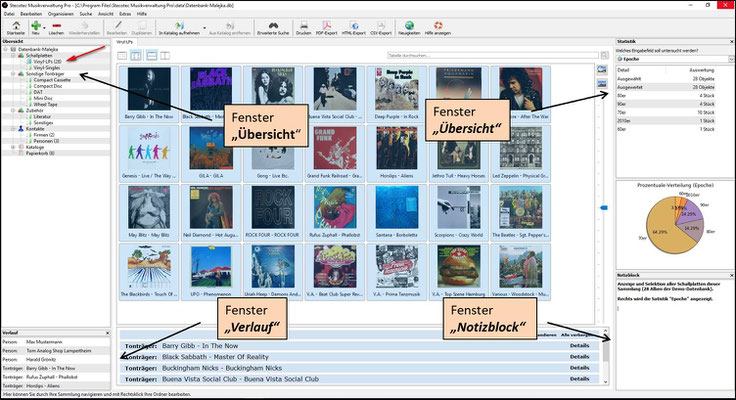
Task: Click the Alle verbergen link
Action: pos(576,335)
